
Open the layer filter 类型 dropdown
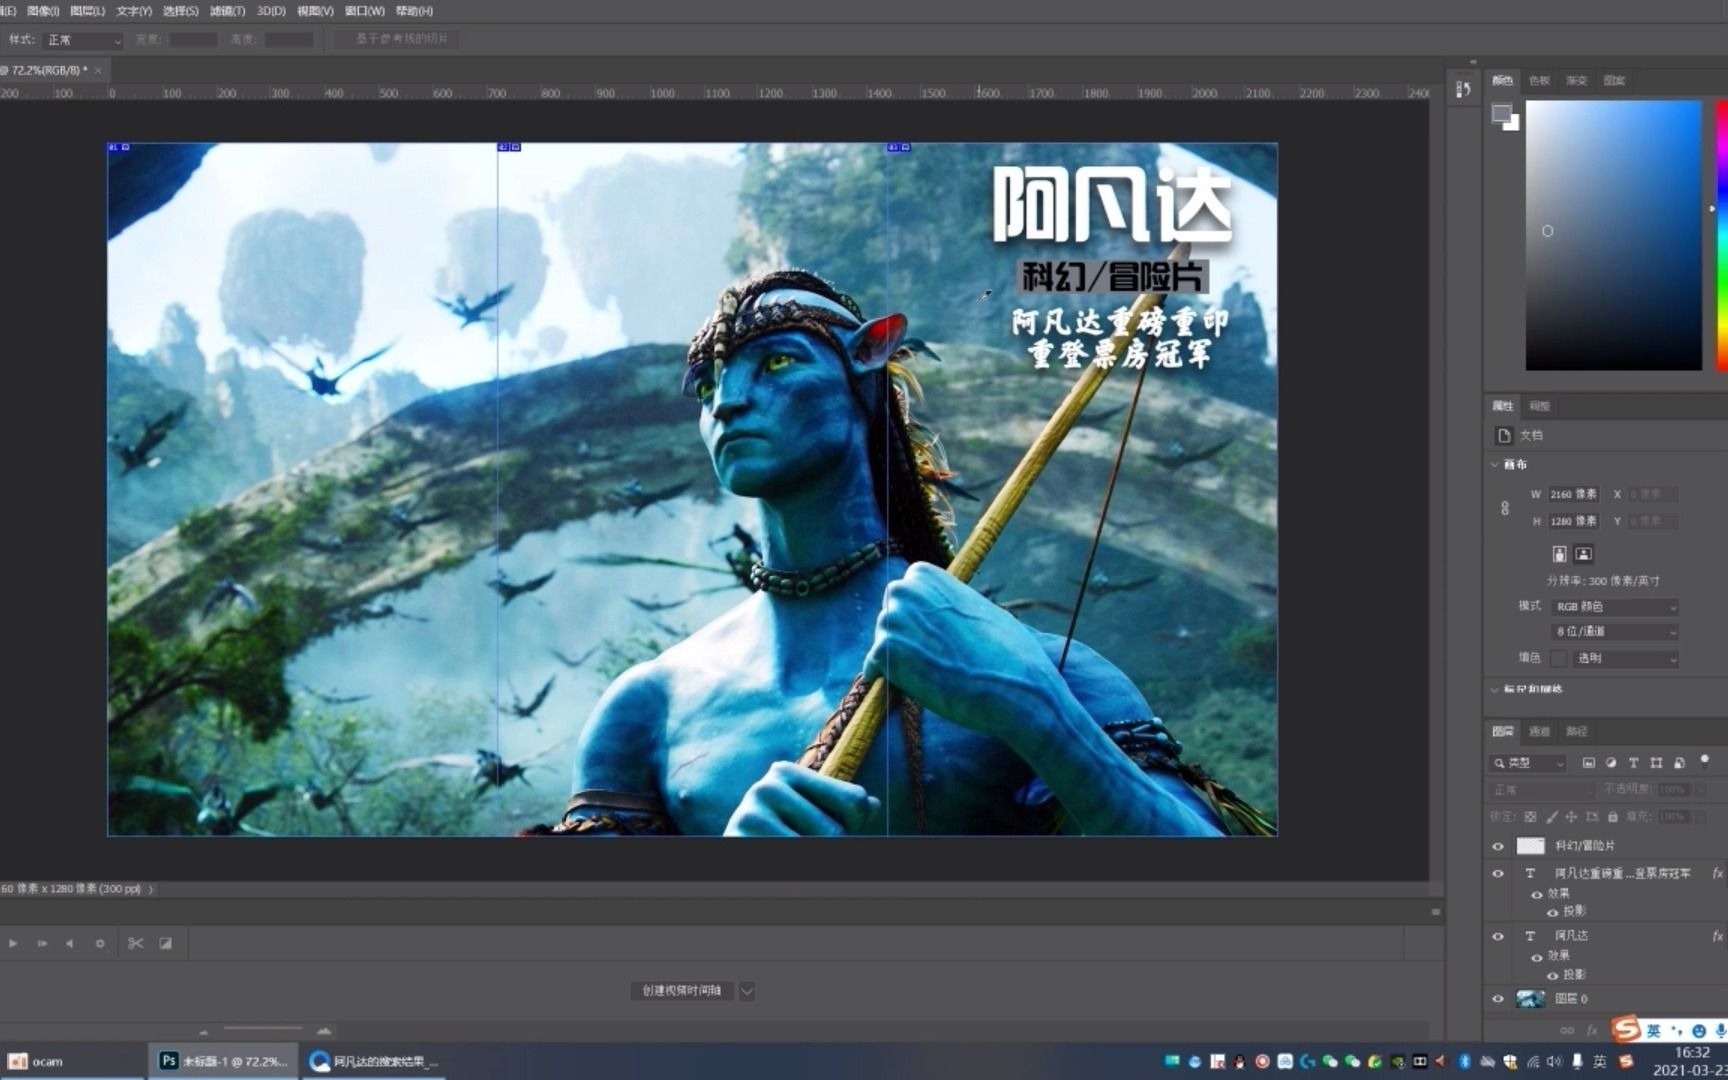1528,763
